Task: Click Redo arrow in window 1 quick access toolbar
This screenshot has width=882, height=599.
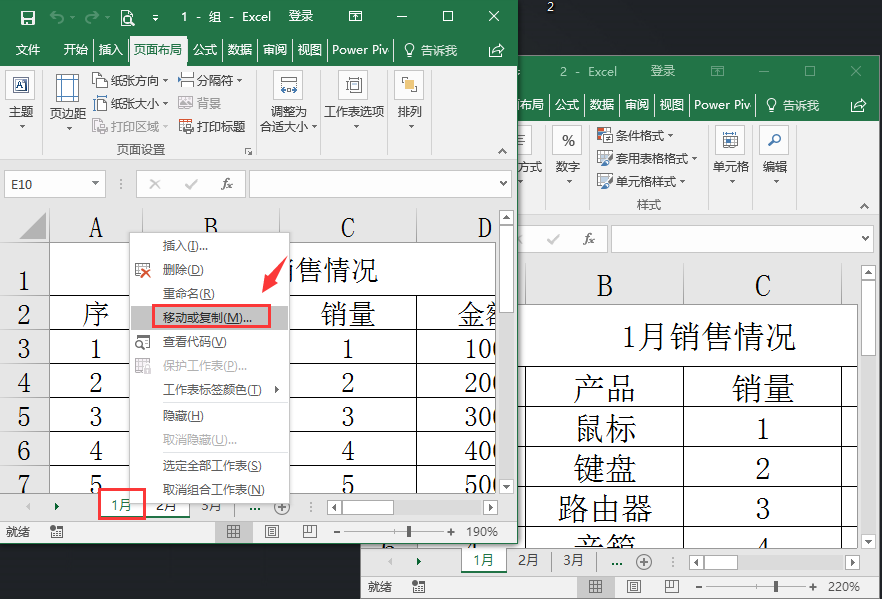Action: coord(91,17)
